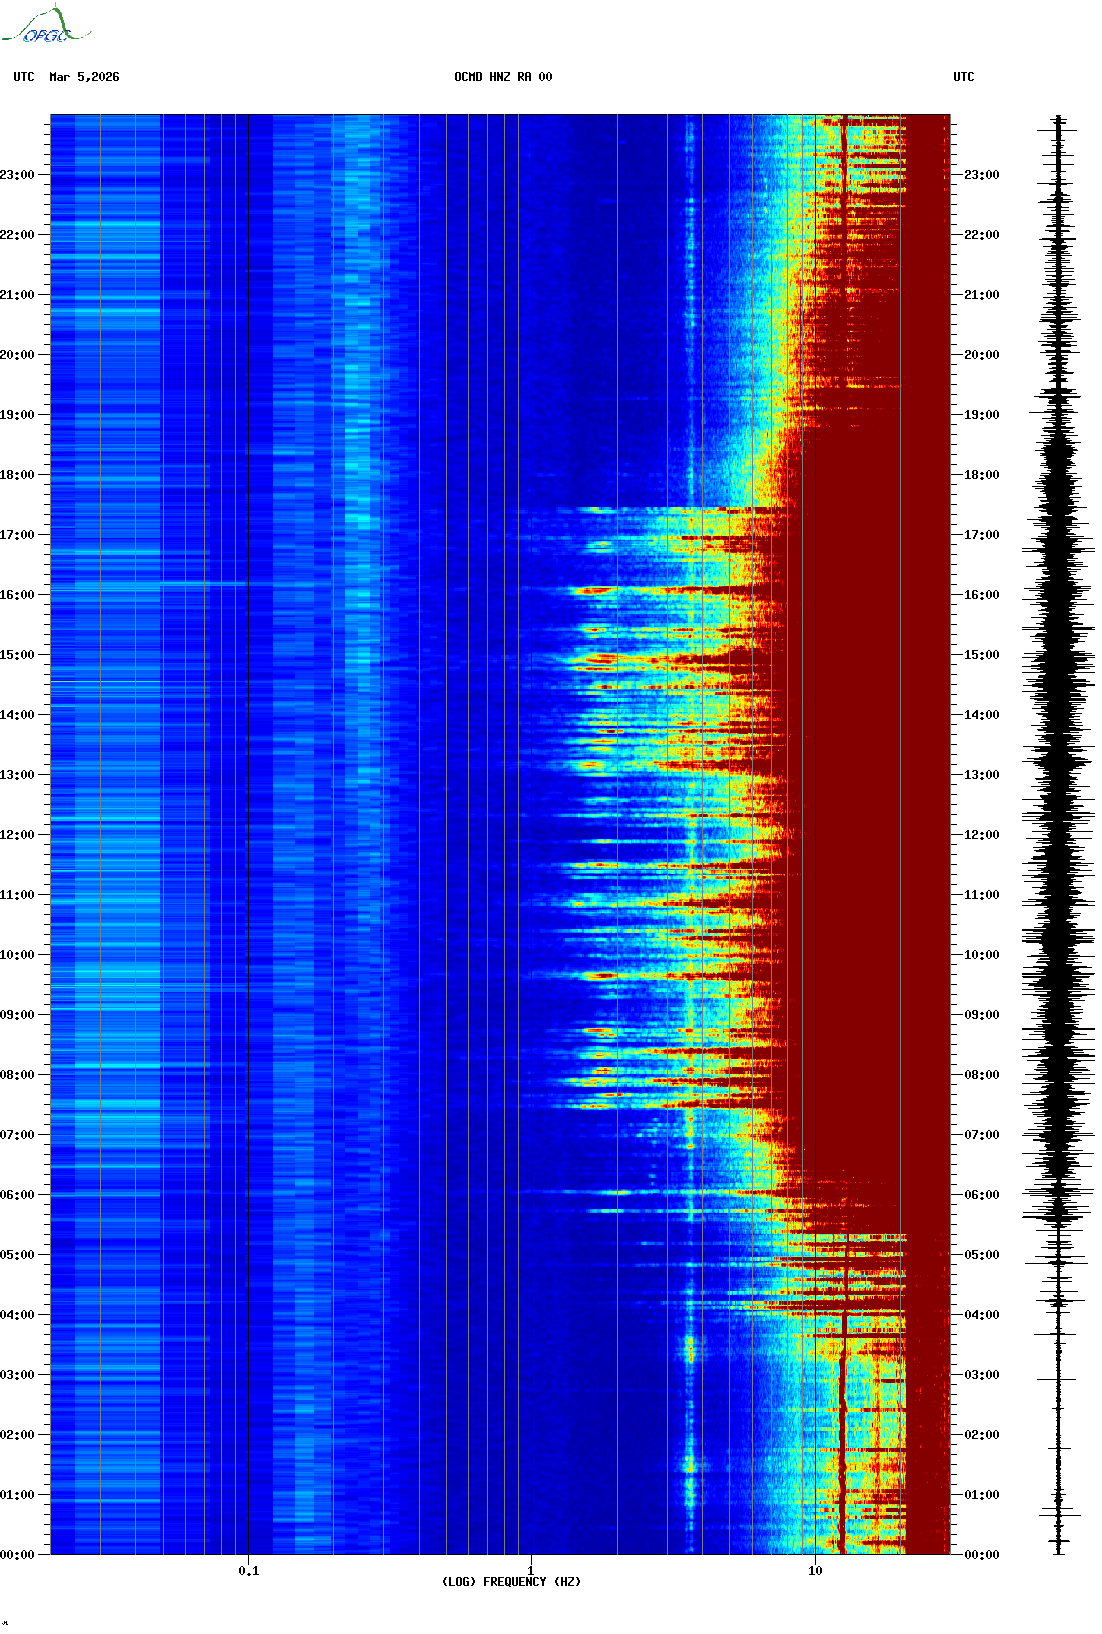The image size is (1102, 1634).
Task: Click the 14:00 label on left time axis
Action: (17, 715)
